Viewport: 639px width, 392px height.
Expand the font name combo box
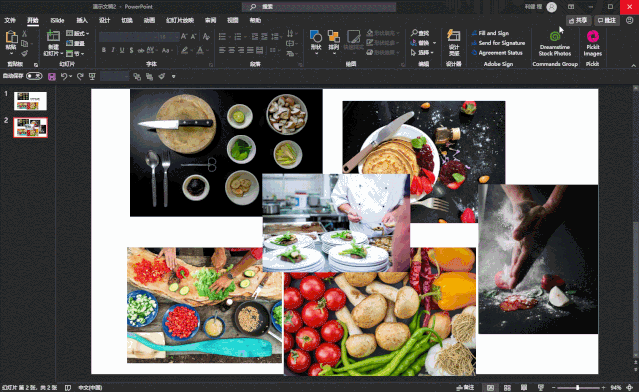coord(128,37)
